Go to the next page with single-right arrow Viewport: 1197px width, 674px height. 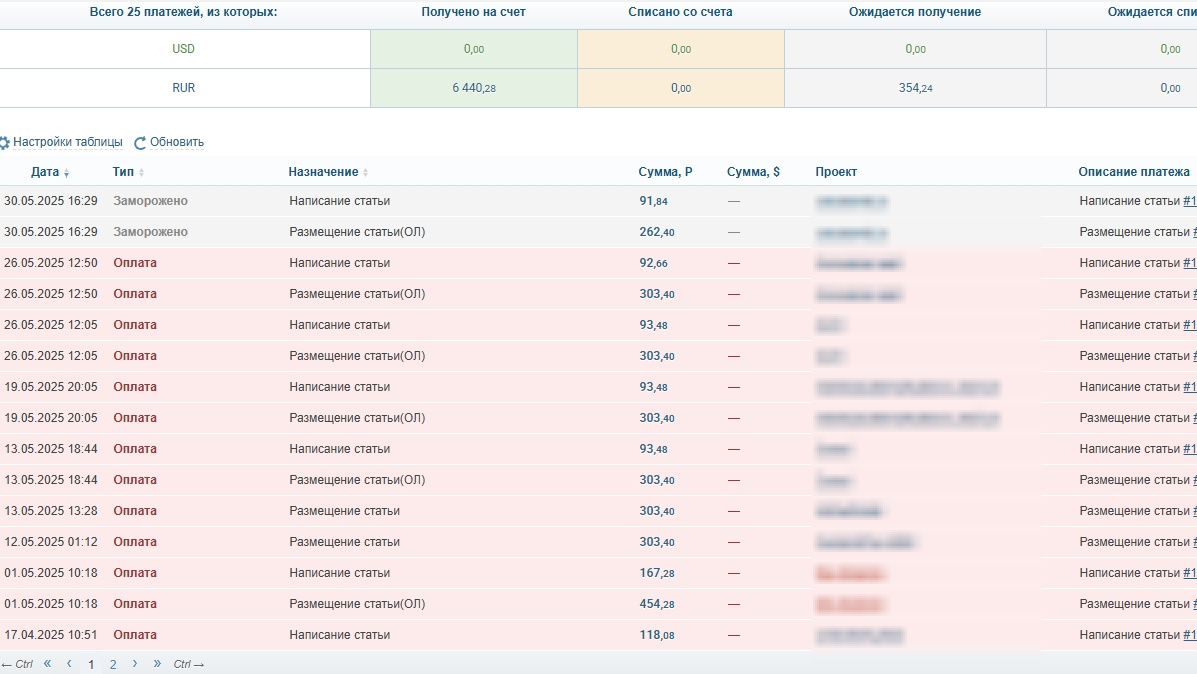coord(135,663)
